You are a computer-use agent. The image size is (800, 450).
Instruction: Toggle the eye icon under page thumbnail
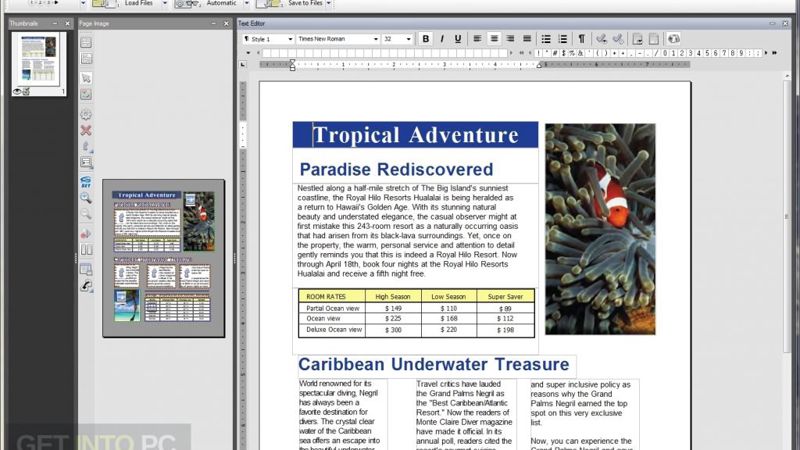pyautogui.click(x=17, y=92)
